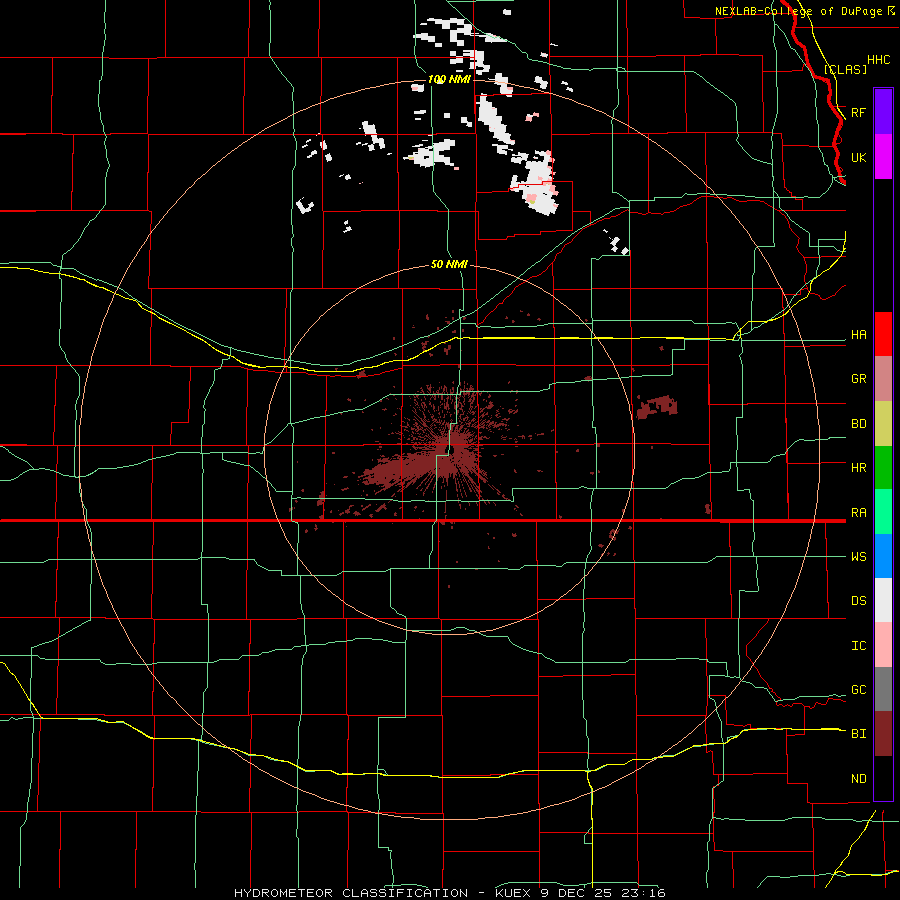Click the Hydrometeor Classification KUEX caption
Viewport: 900px width, 900px height.
click(450, 893)
